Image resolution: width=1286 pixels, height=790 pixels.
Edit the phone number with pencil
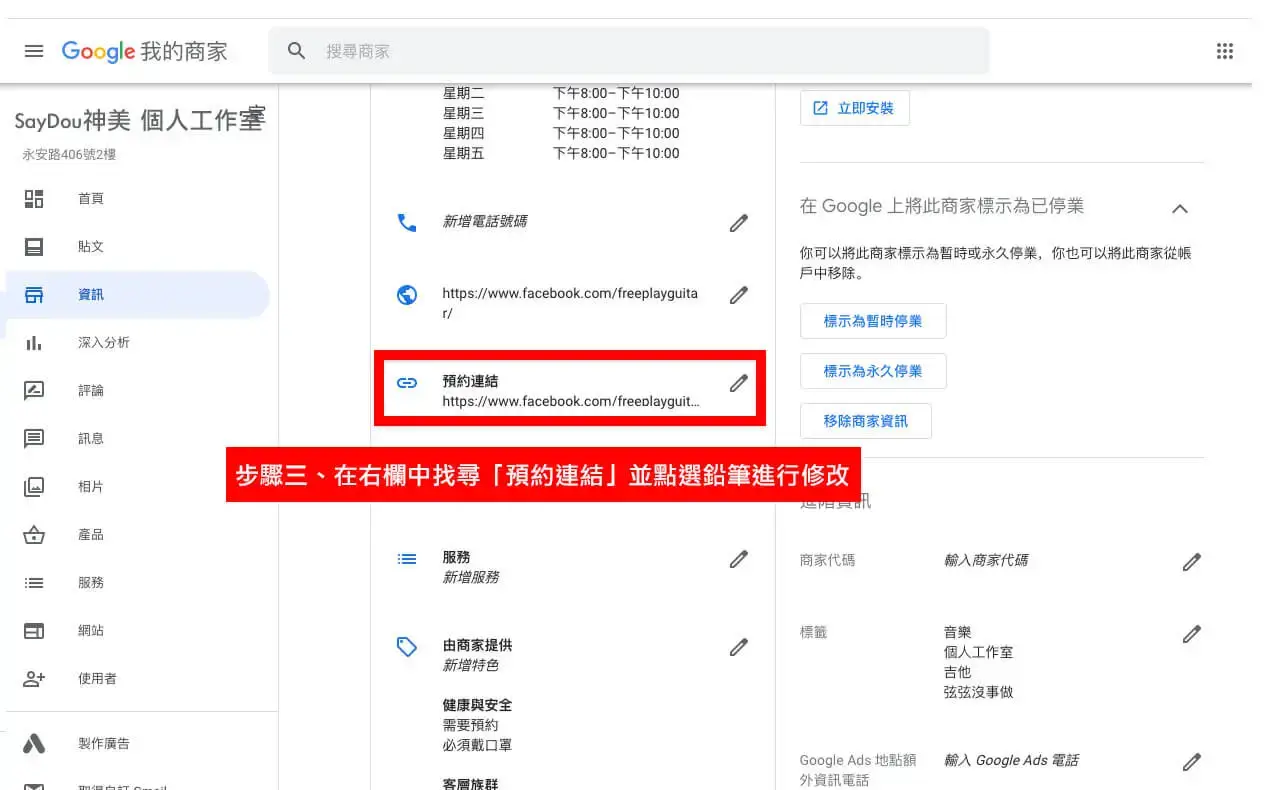(x=738, y=223)
